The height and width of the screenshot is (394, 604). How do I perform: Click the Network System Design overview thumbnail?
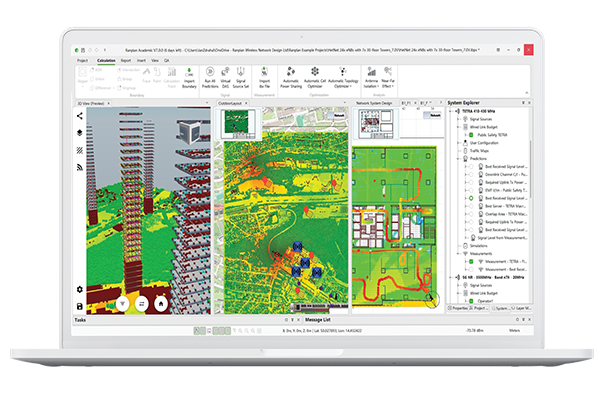376,124
